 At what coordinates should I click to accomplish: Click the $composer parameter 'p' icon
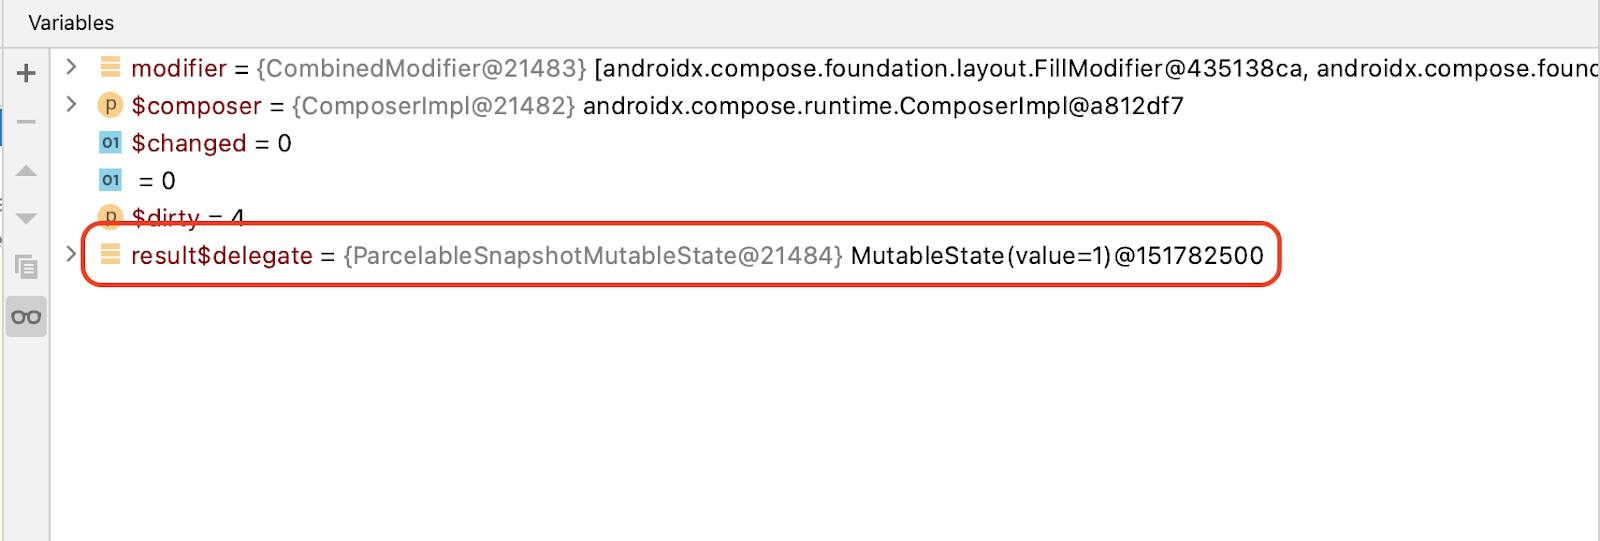(110, 105)
